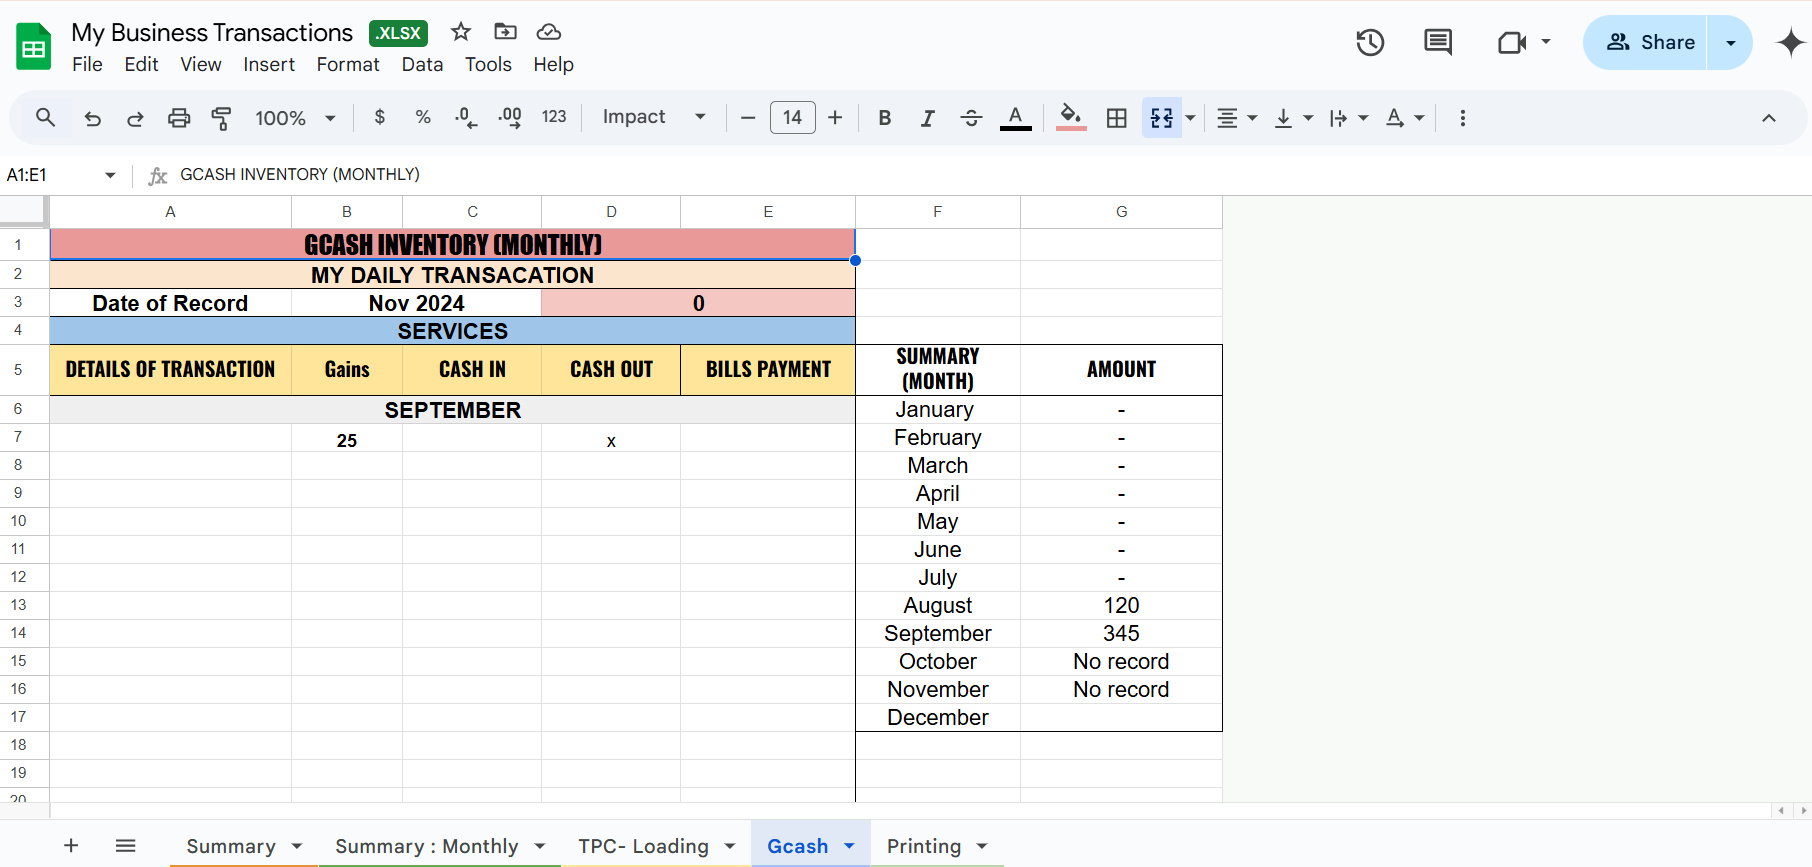This screenshot has width=1812, height=867.
Task: Open the Edit menu
Action: pyautogui.click(x=141, y=64)
